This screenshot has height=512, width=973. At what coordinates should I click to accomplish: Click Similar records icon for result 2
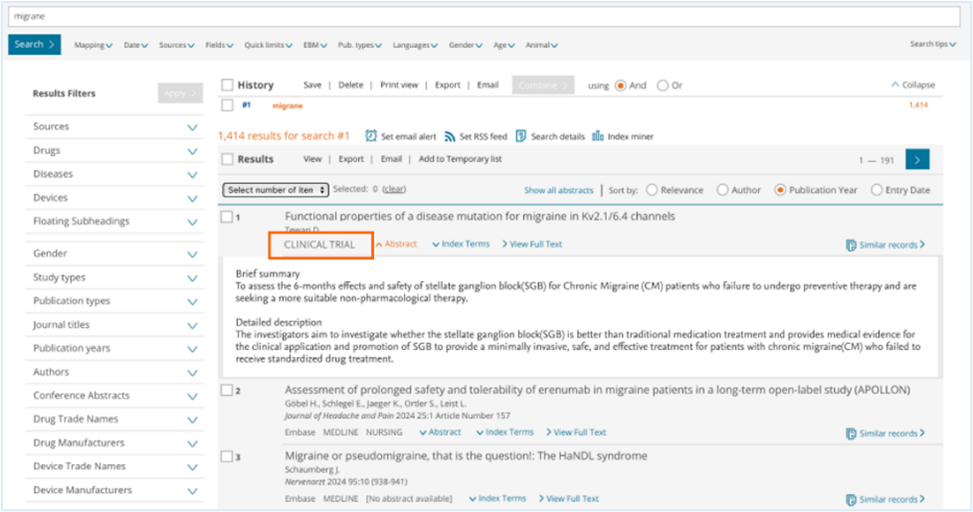click(851, 434)
